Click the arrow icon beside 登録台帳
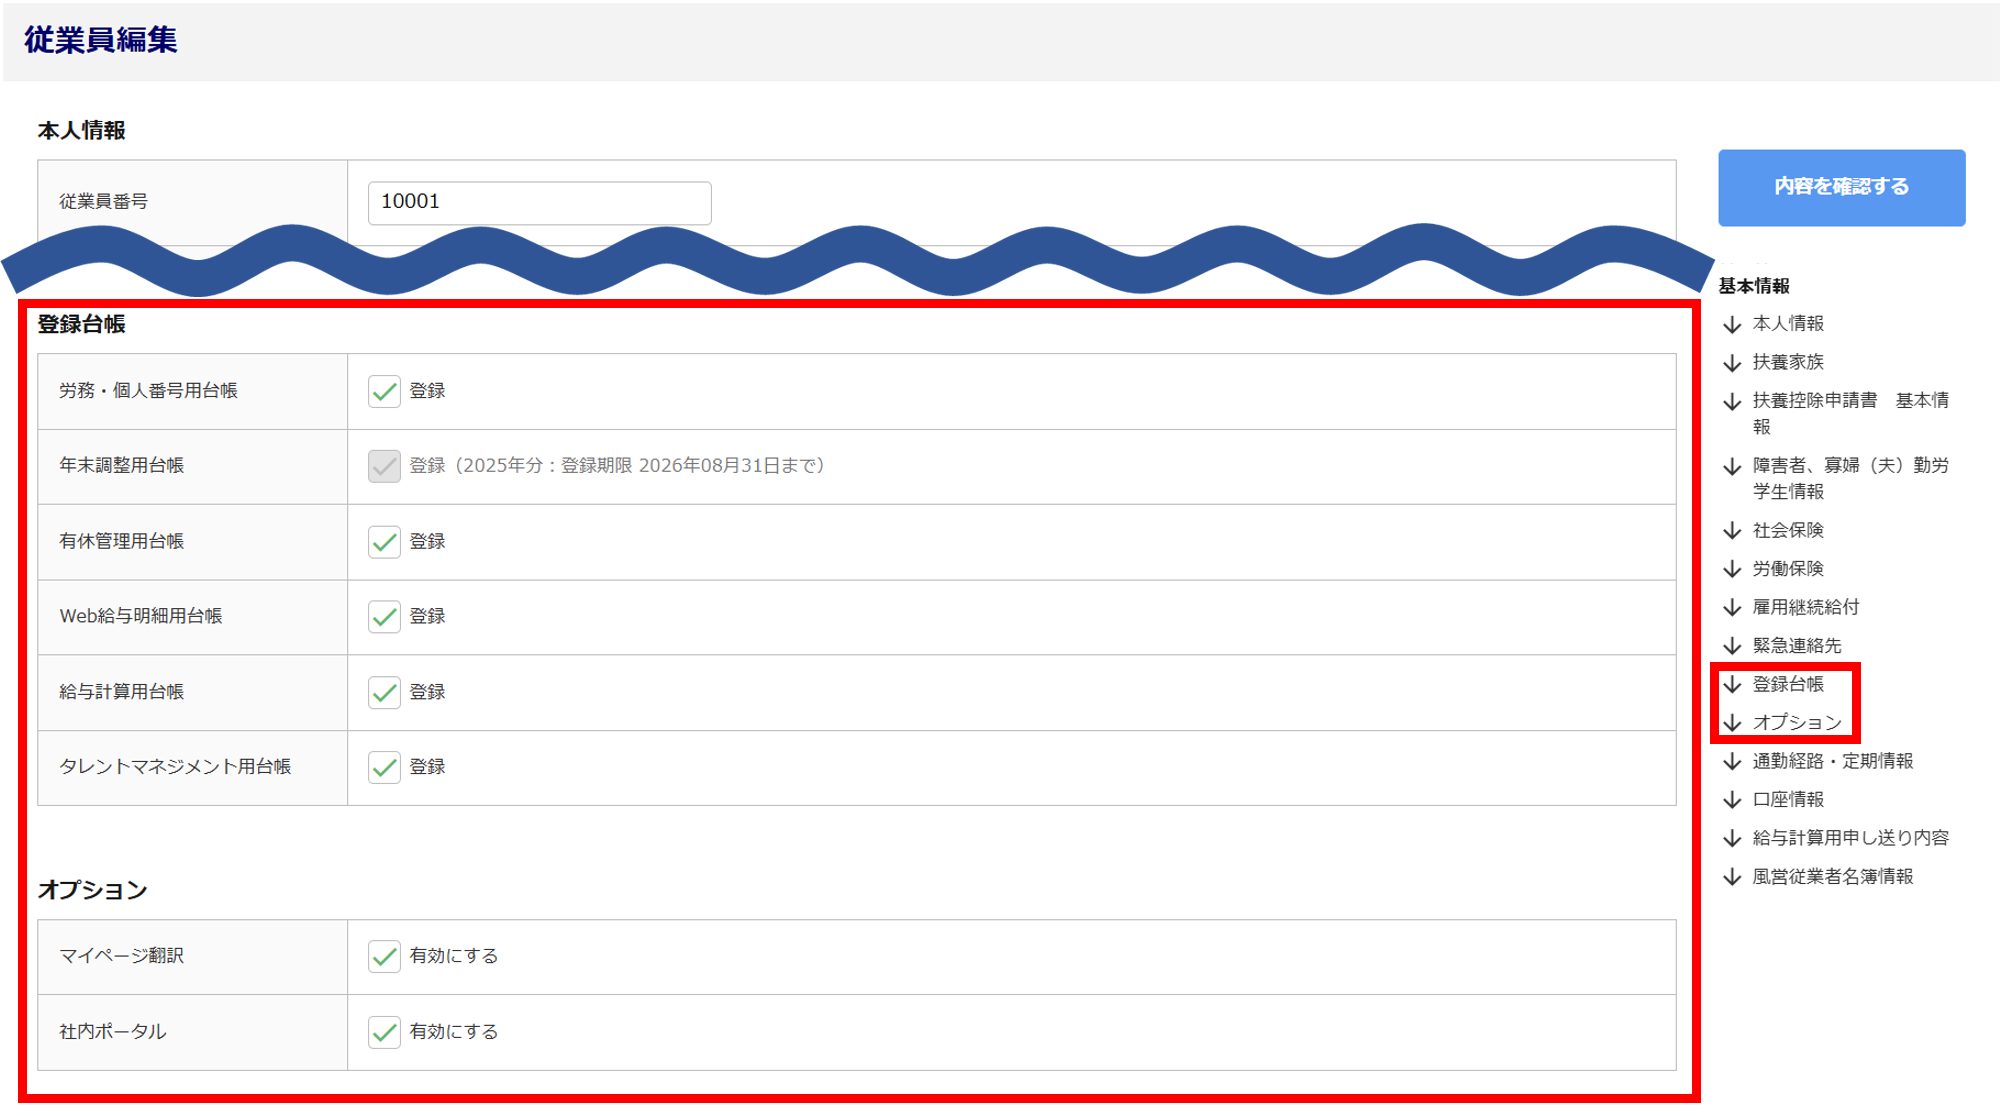 [1732, 685]
